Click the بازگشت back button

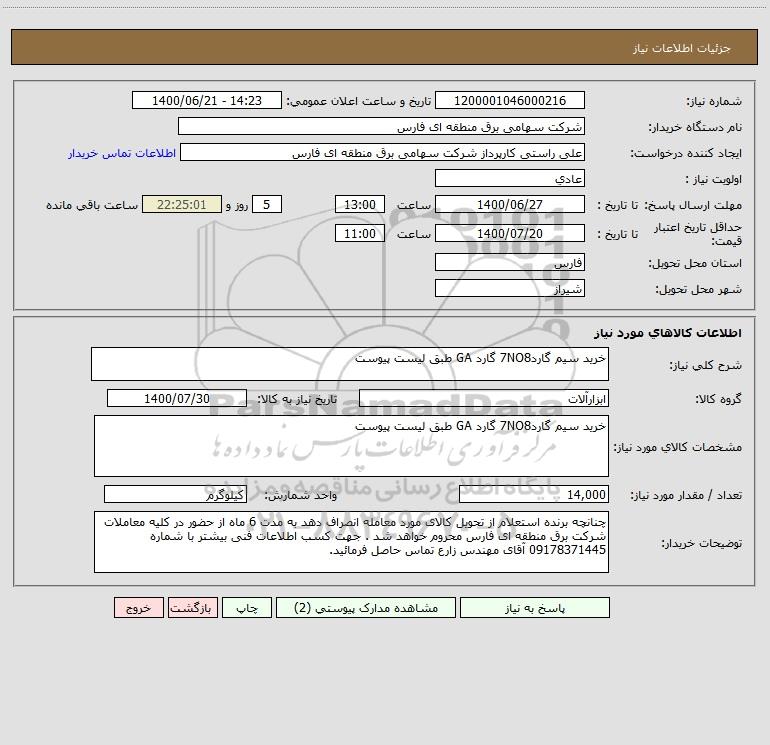tap(192, 607)
